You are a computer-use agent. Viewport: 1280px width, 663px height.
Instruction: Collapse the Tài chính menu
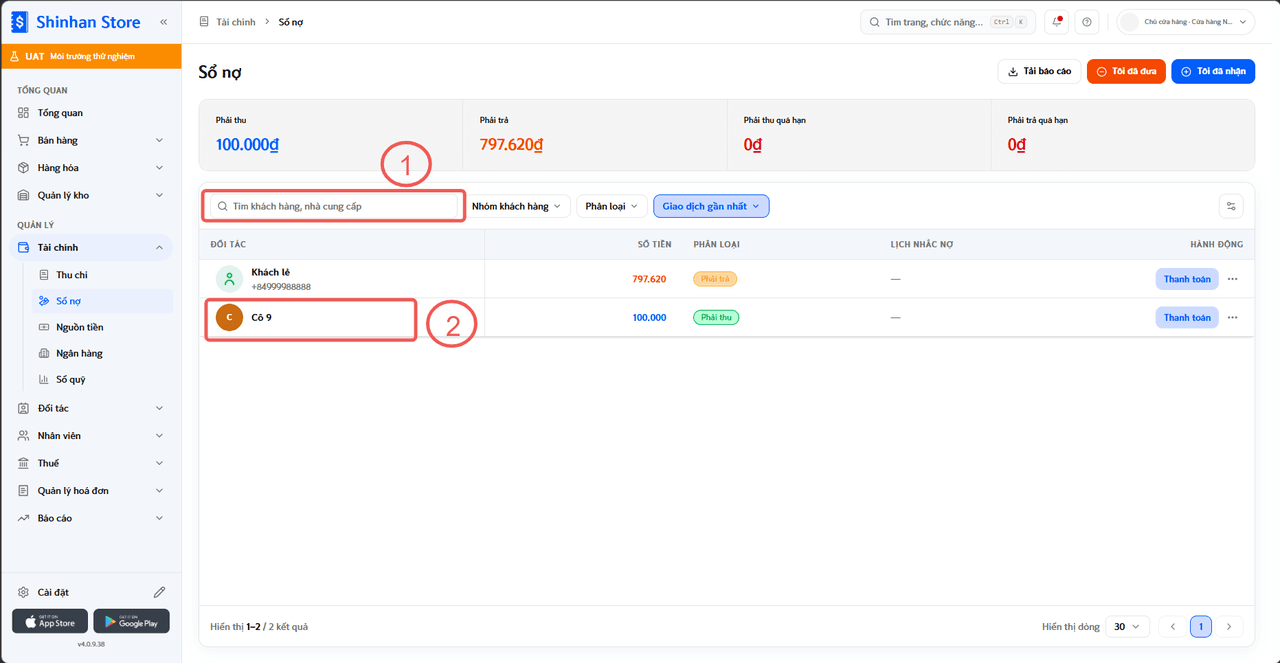[x=91, y=247]
